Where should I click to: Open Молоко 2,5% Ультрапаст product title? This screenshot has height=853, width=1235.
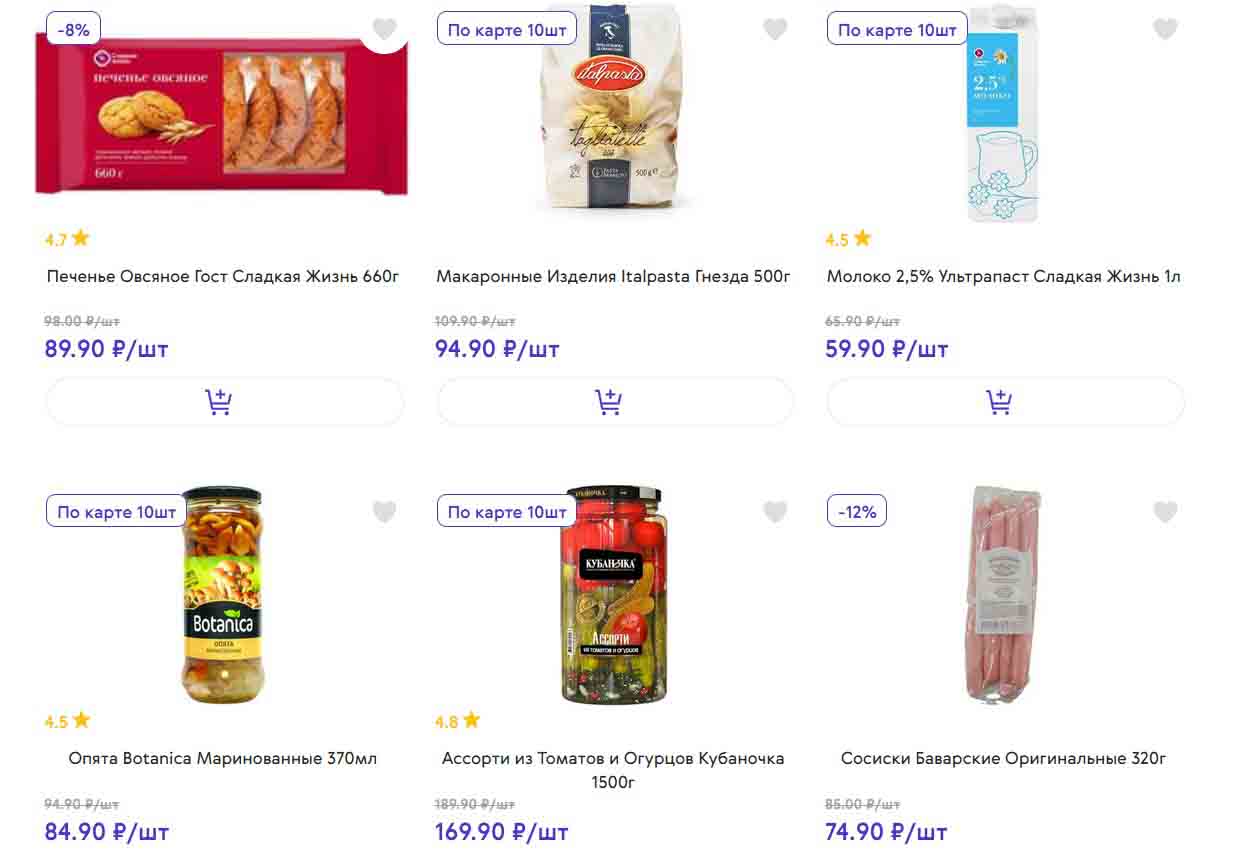pyautogui.click(x=1003, y=276)
